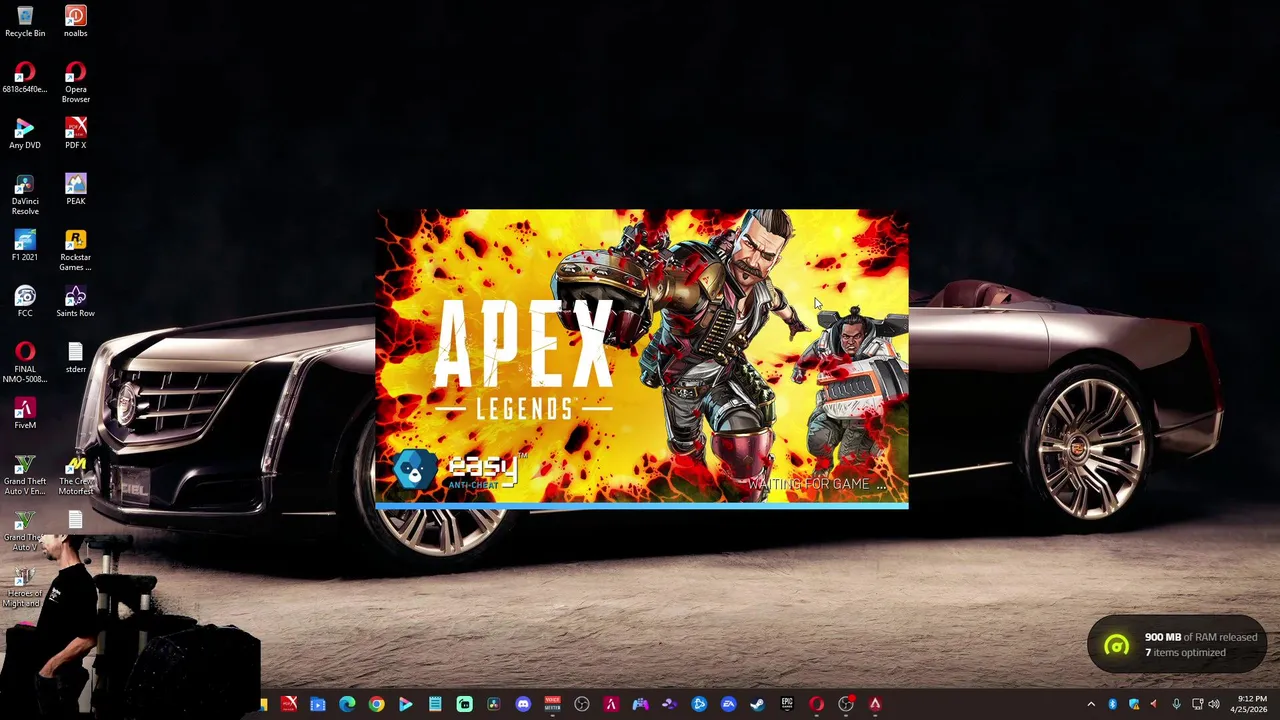
Task: Open the Notepad taskbar icon
Action: coord(435,704)
